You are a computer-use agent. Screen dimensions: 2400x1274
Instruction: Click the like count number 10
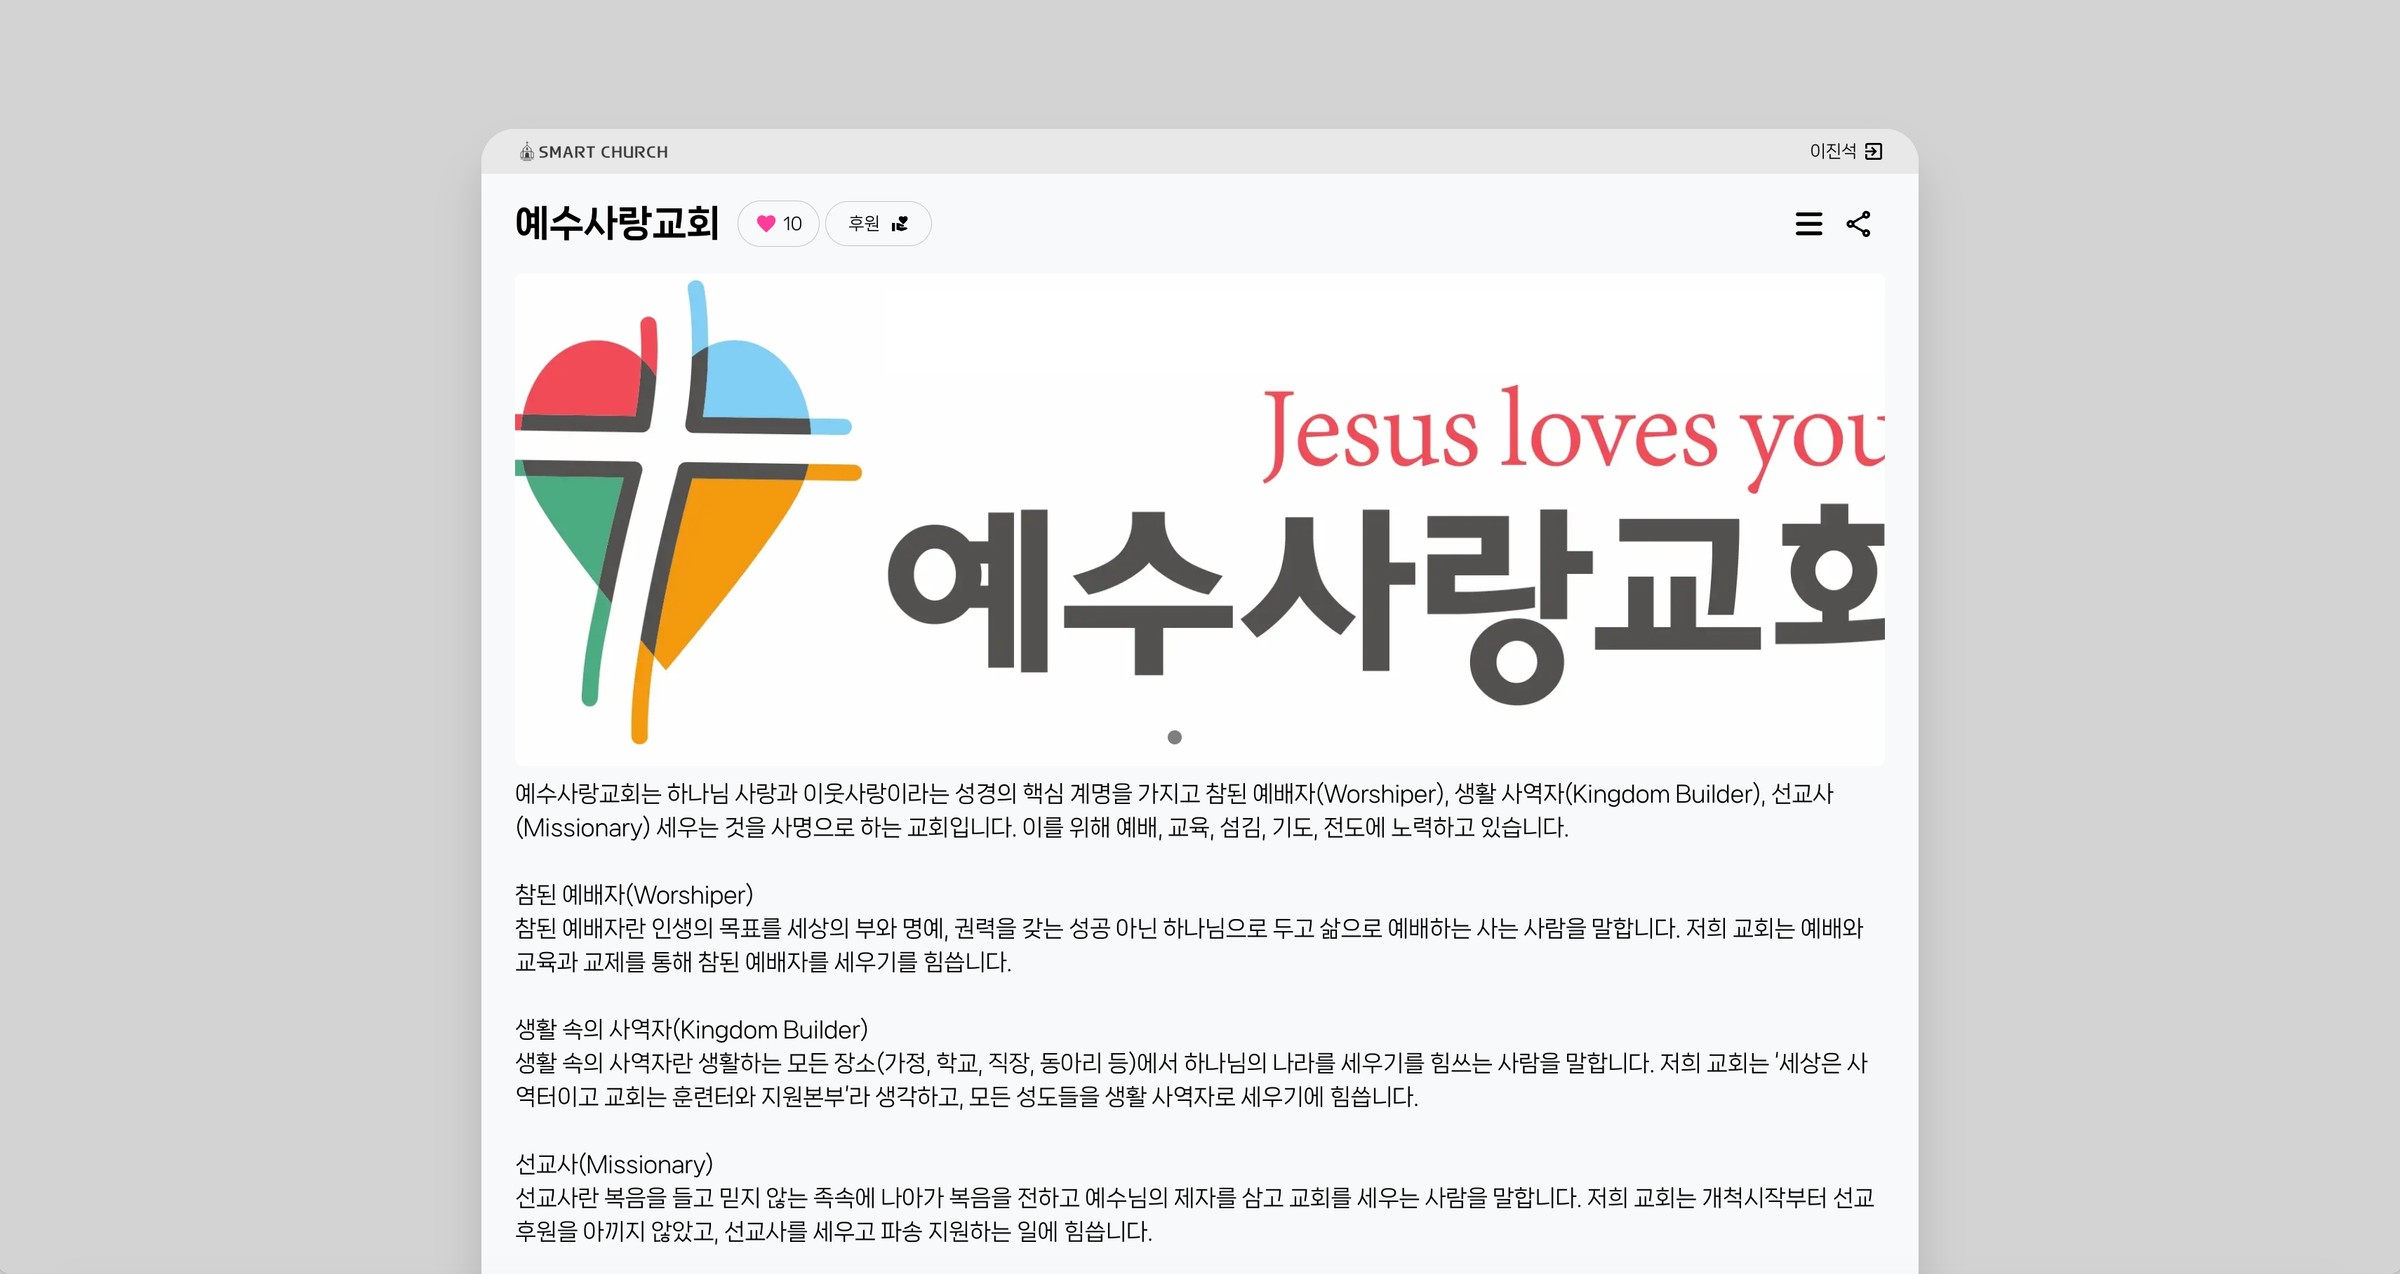point(793,224)
